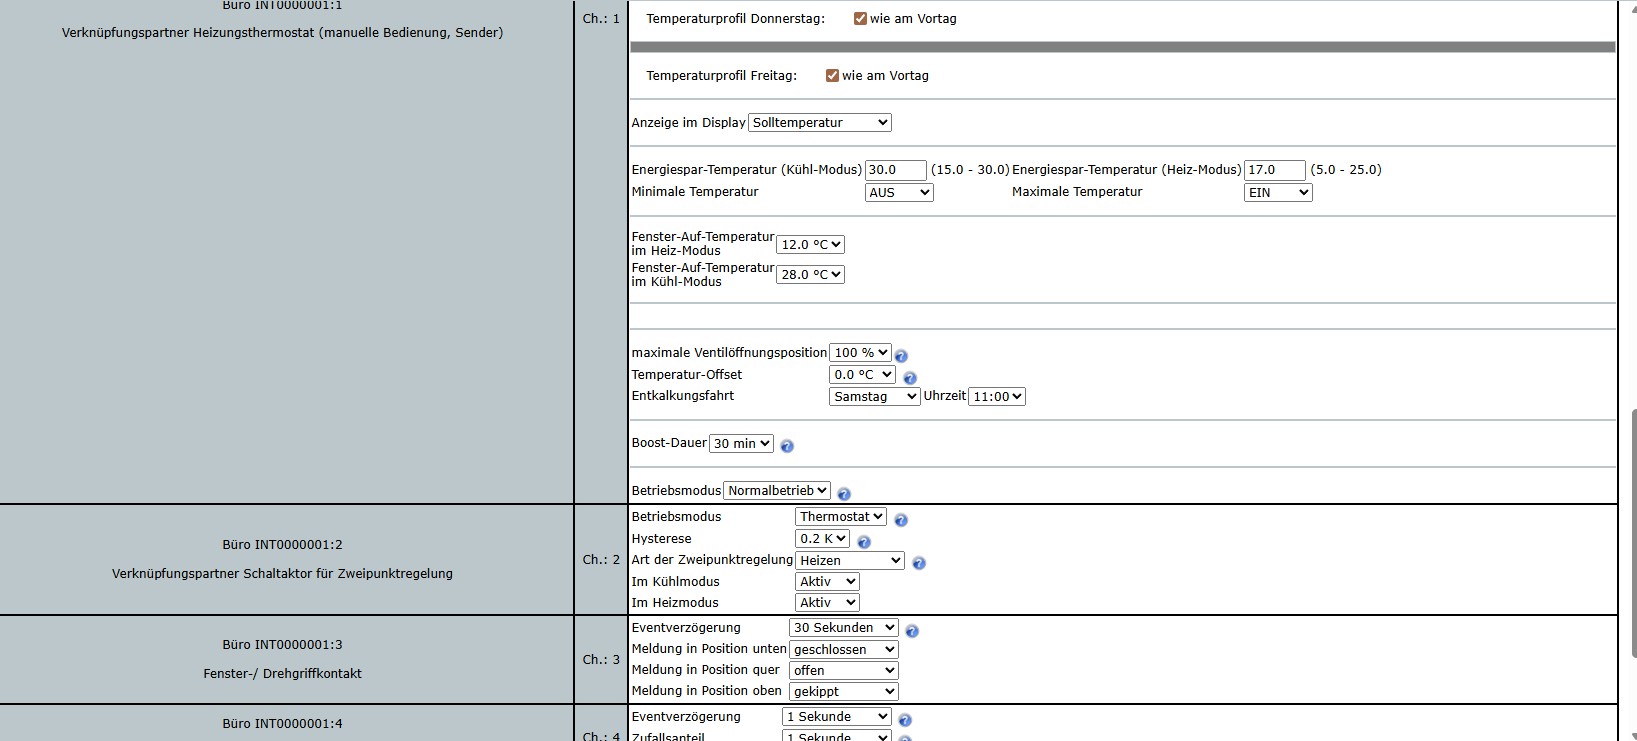Uncheck 'wie am Vortag' for Donnerstag
This screenshot has height=741, width=1637.
tap(860, 18)
